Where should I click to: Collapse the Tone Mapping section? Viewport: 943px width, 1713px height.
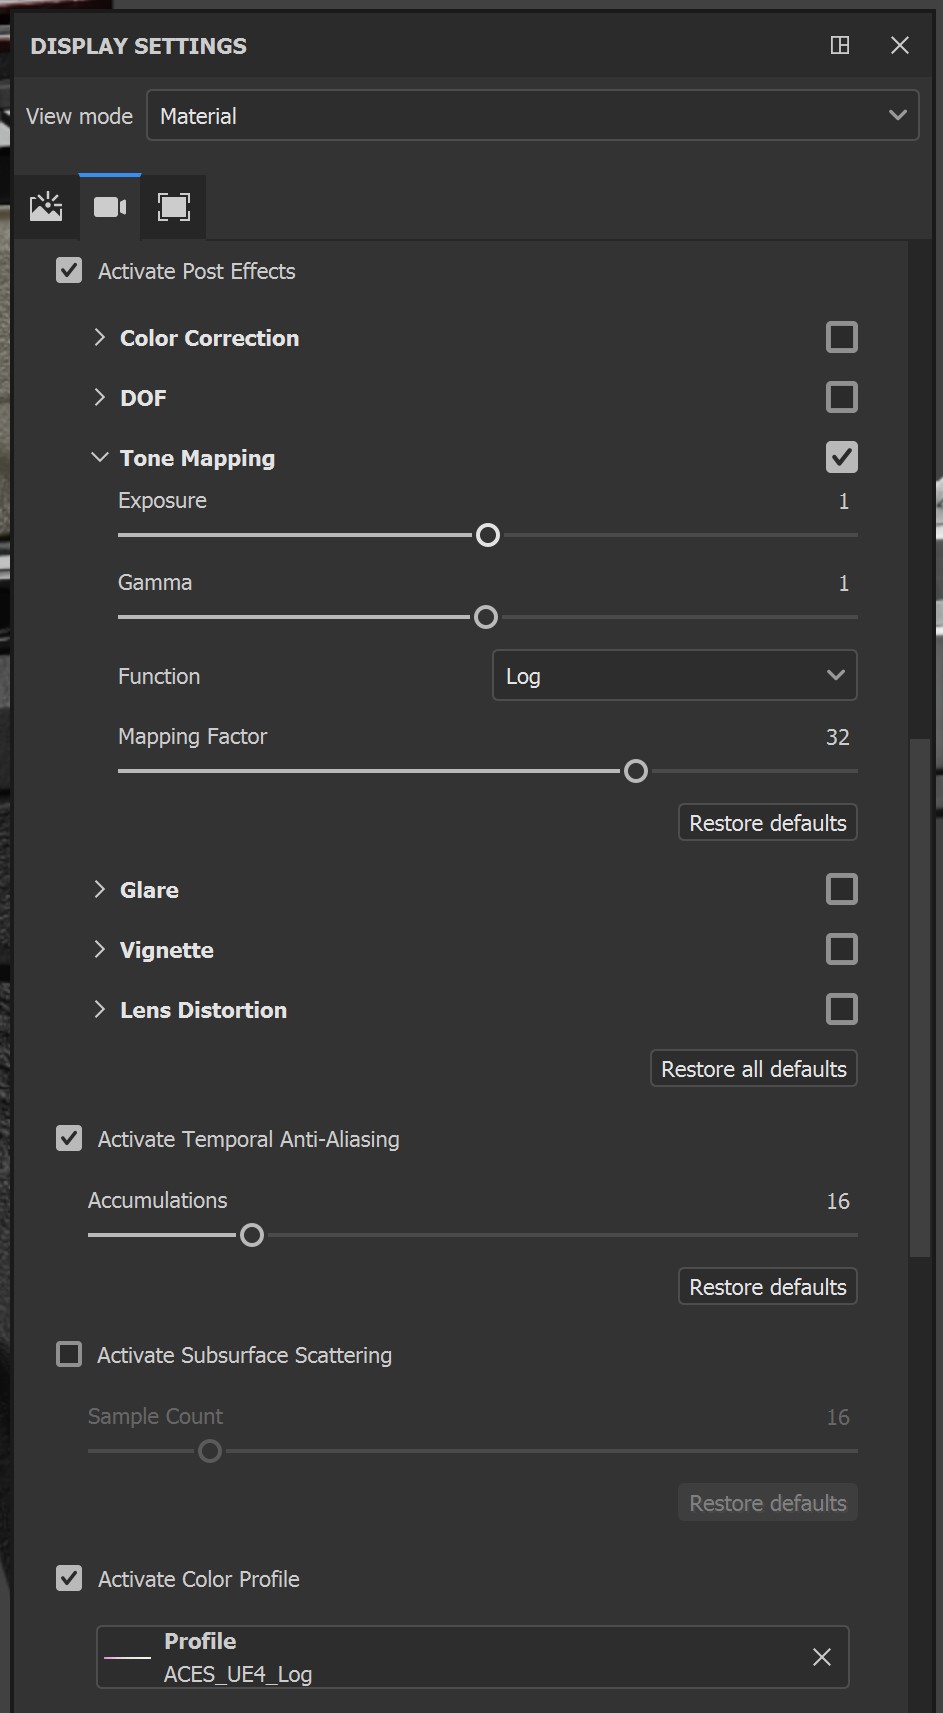[x=99, y=457]
